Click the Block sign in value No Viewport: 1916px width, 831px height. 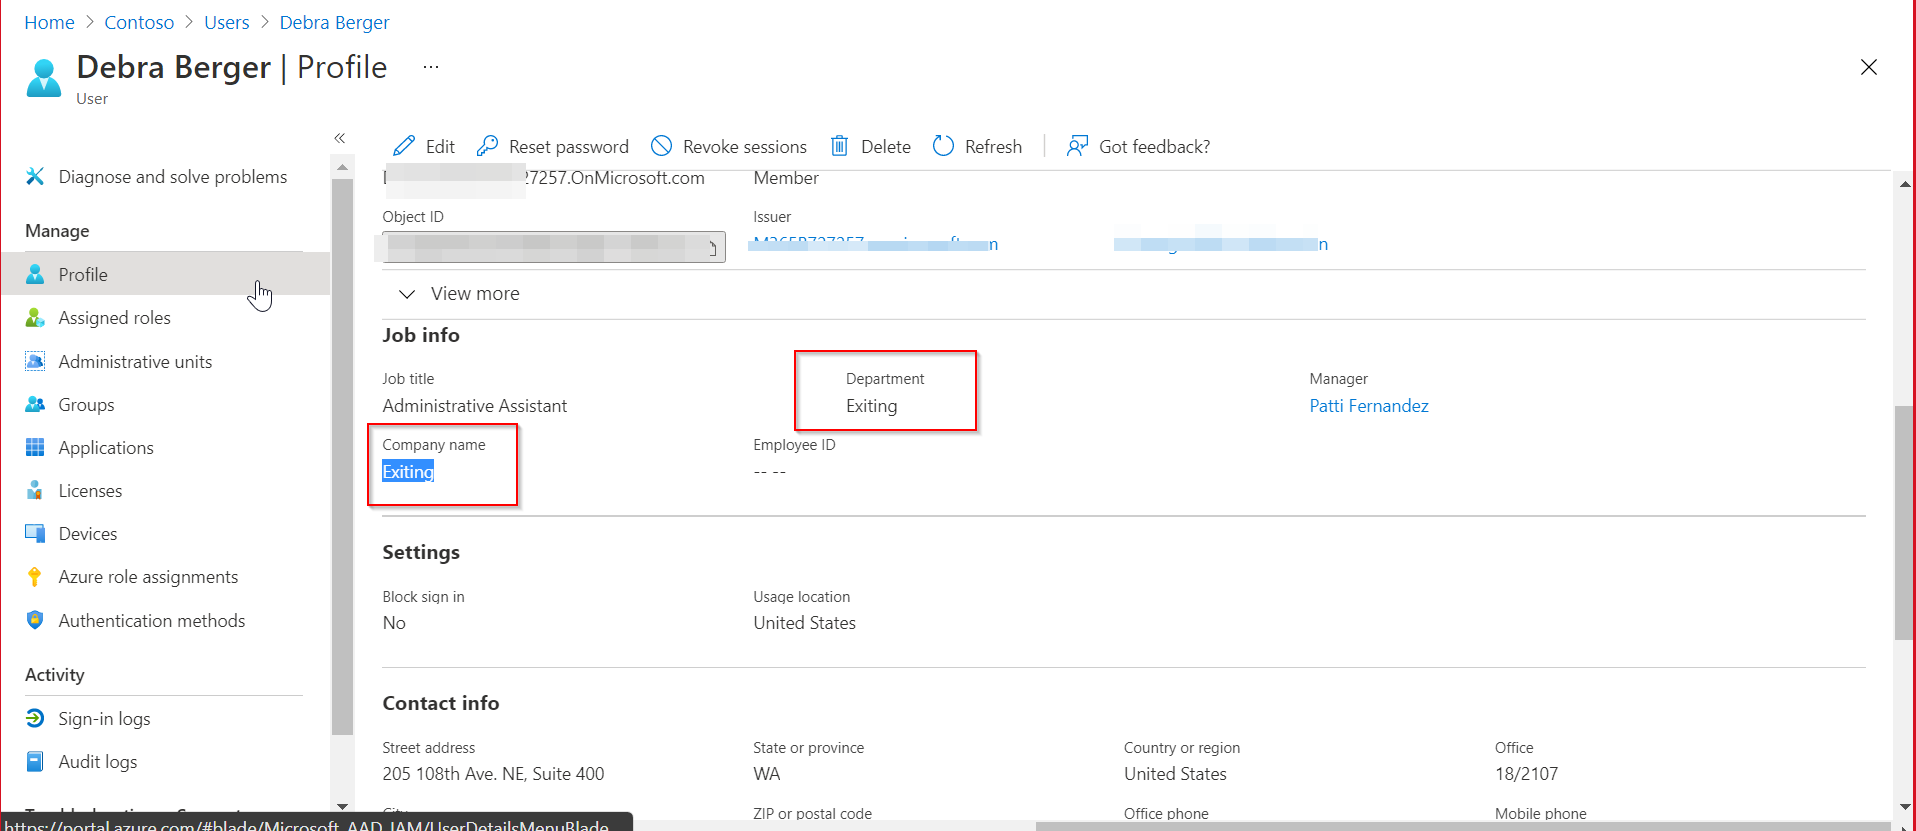394,622
